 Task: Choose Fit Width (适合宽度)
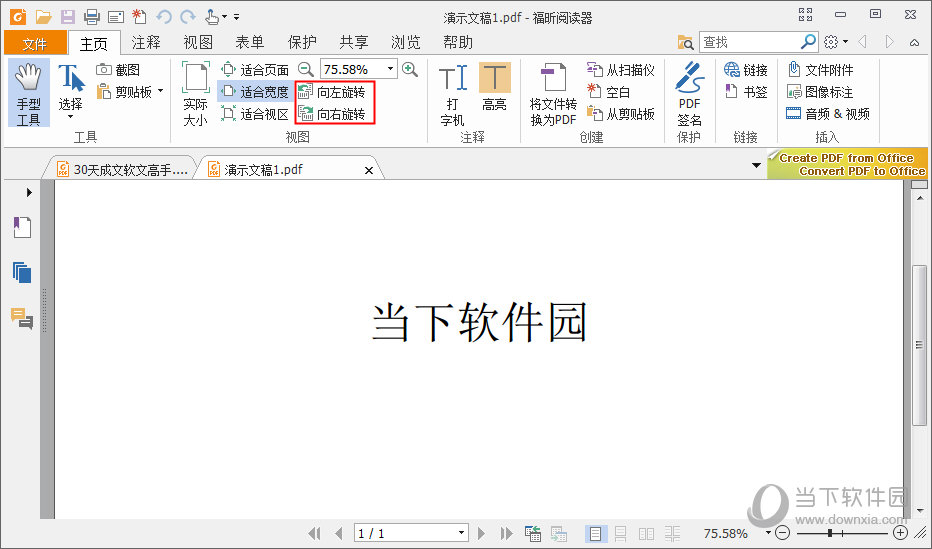click(x=254, y=92)
